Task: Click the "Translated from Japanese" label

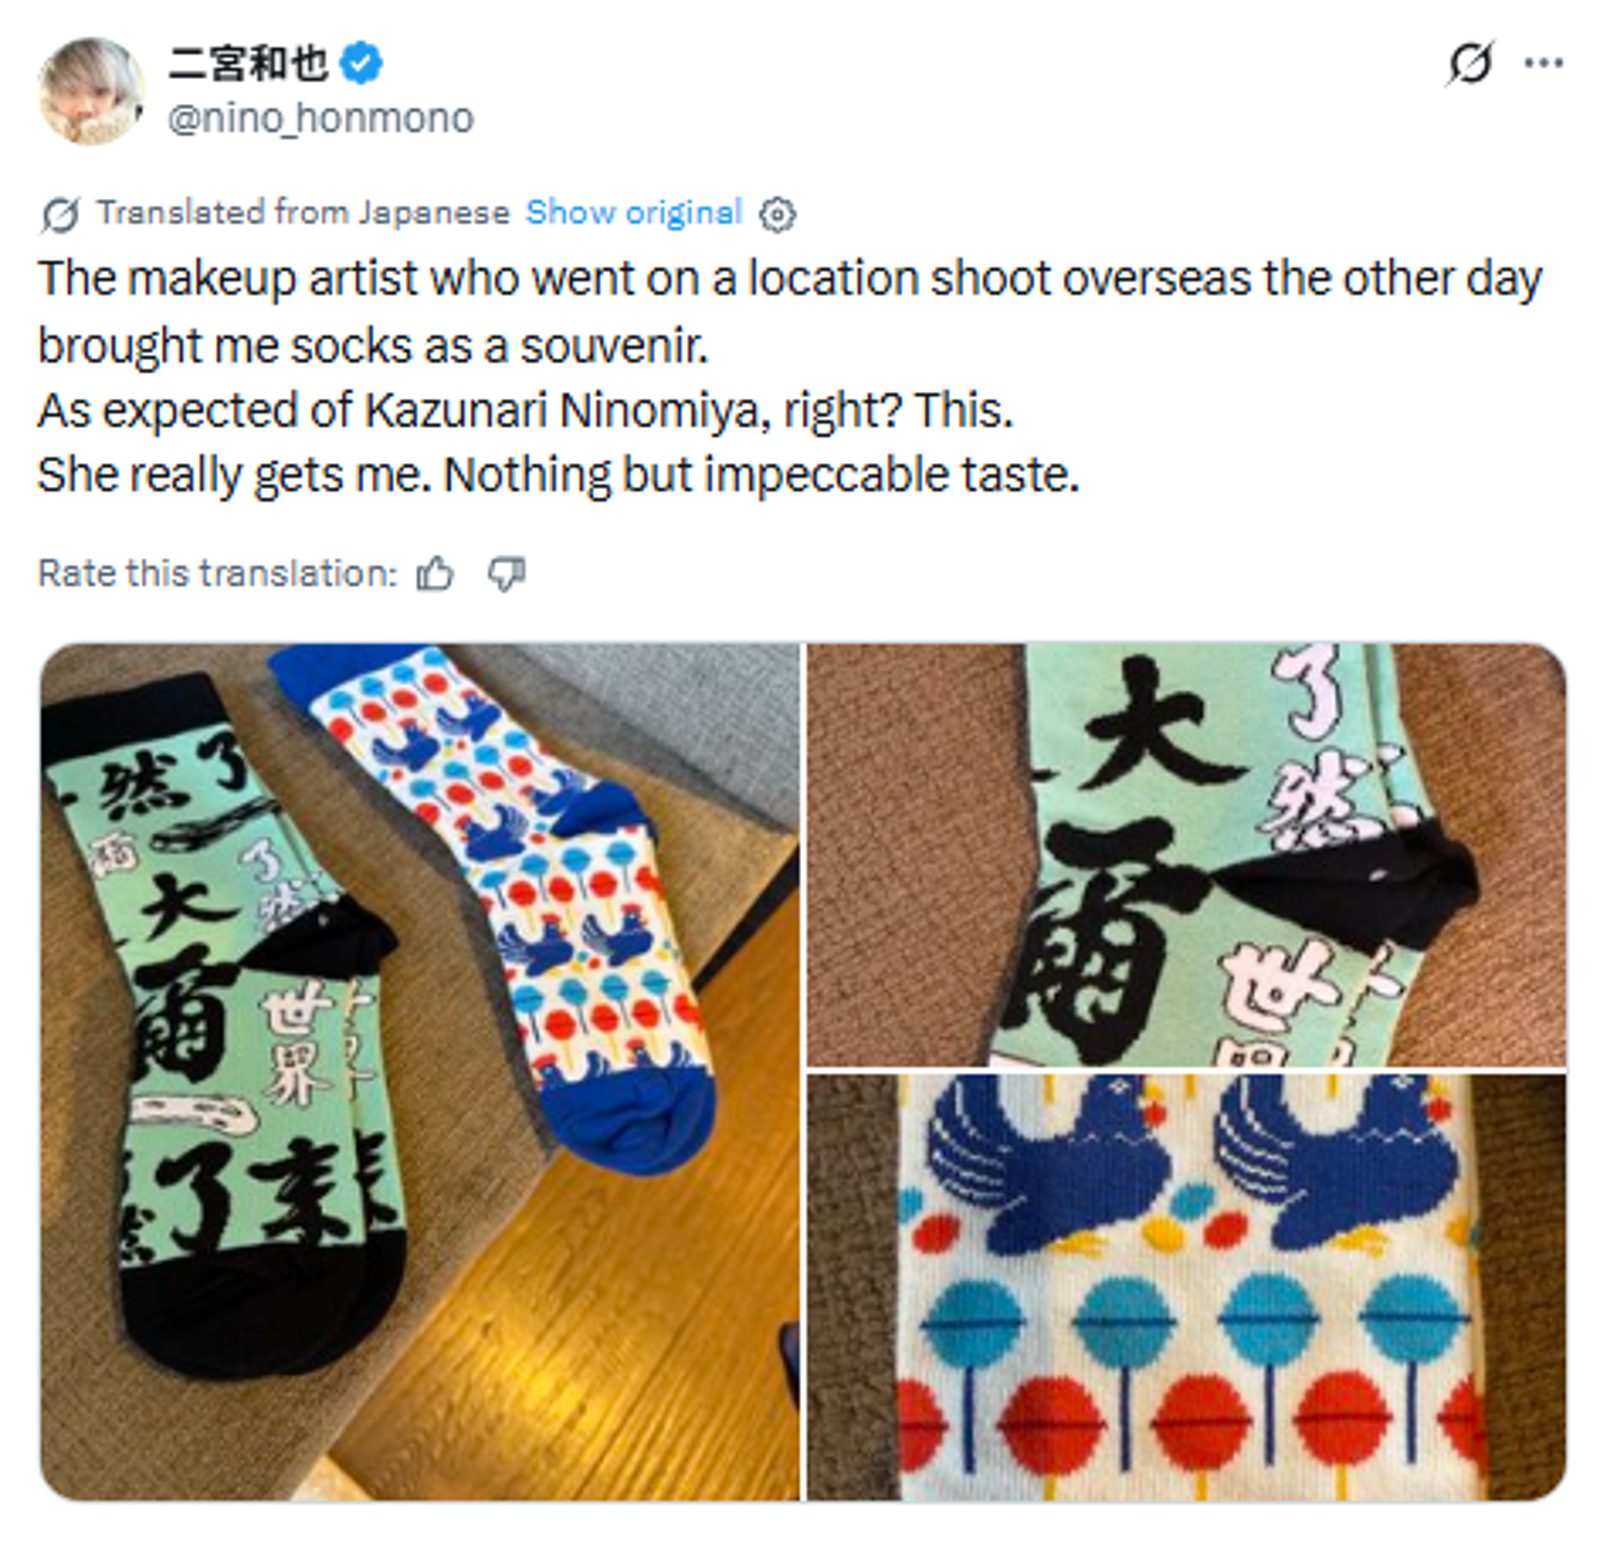Action: [303, 213]
